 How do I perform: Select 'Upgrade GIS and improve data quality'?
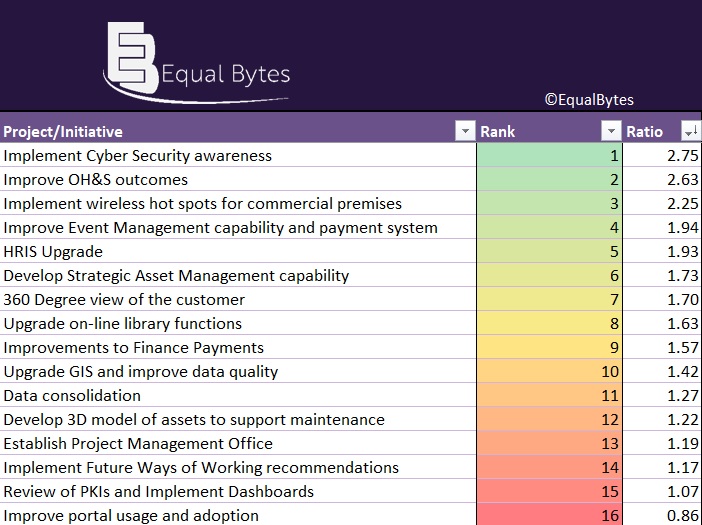[238, 371]
